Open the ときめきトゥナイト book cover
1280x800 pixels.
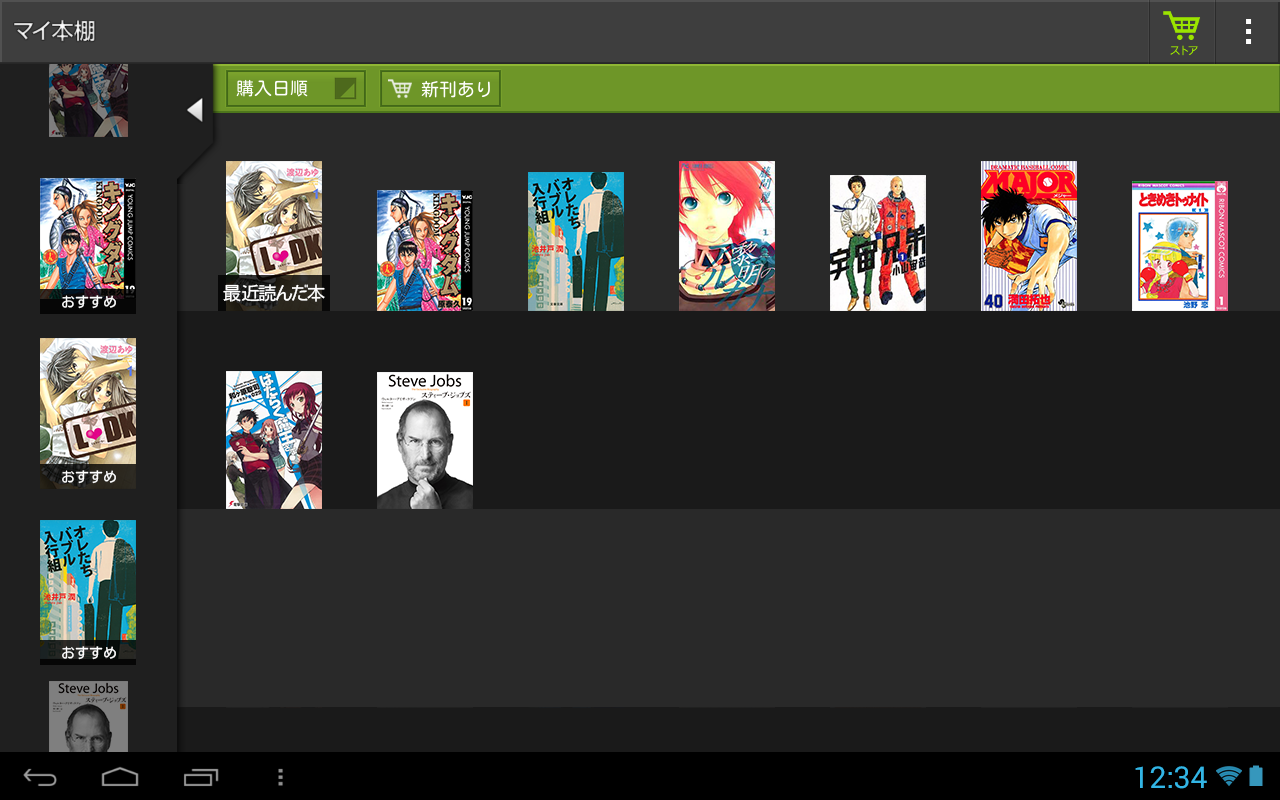click(1180, 246)
